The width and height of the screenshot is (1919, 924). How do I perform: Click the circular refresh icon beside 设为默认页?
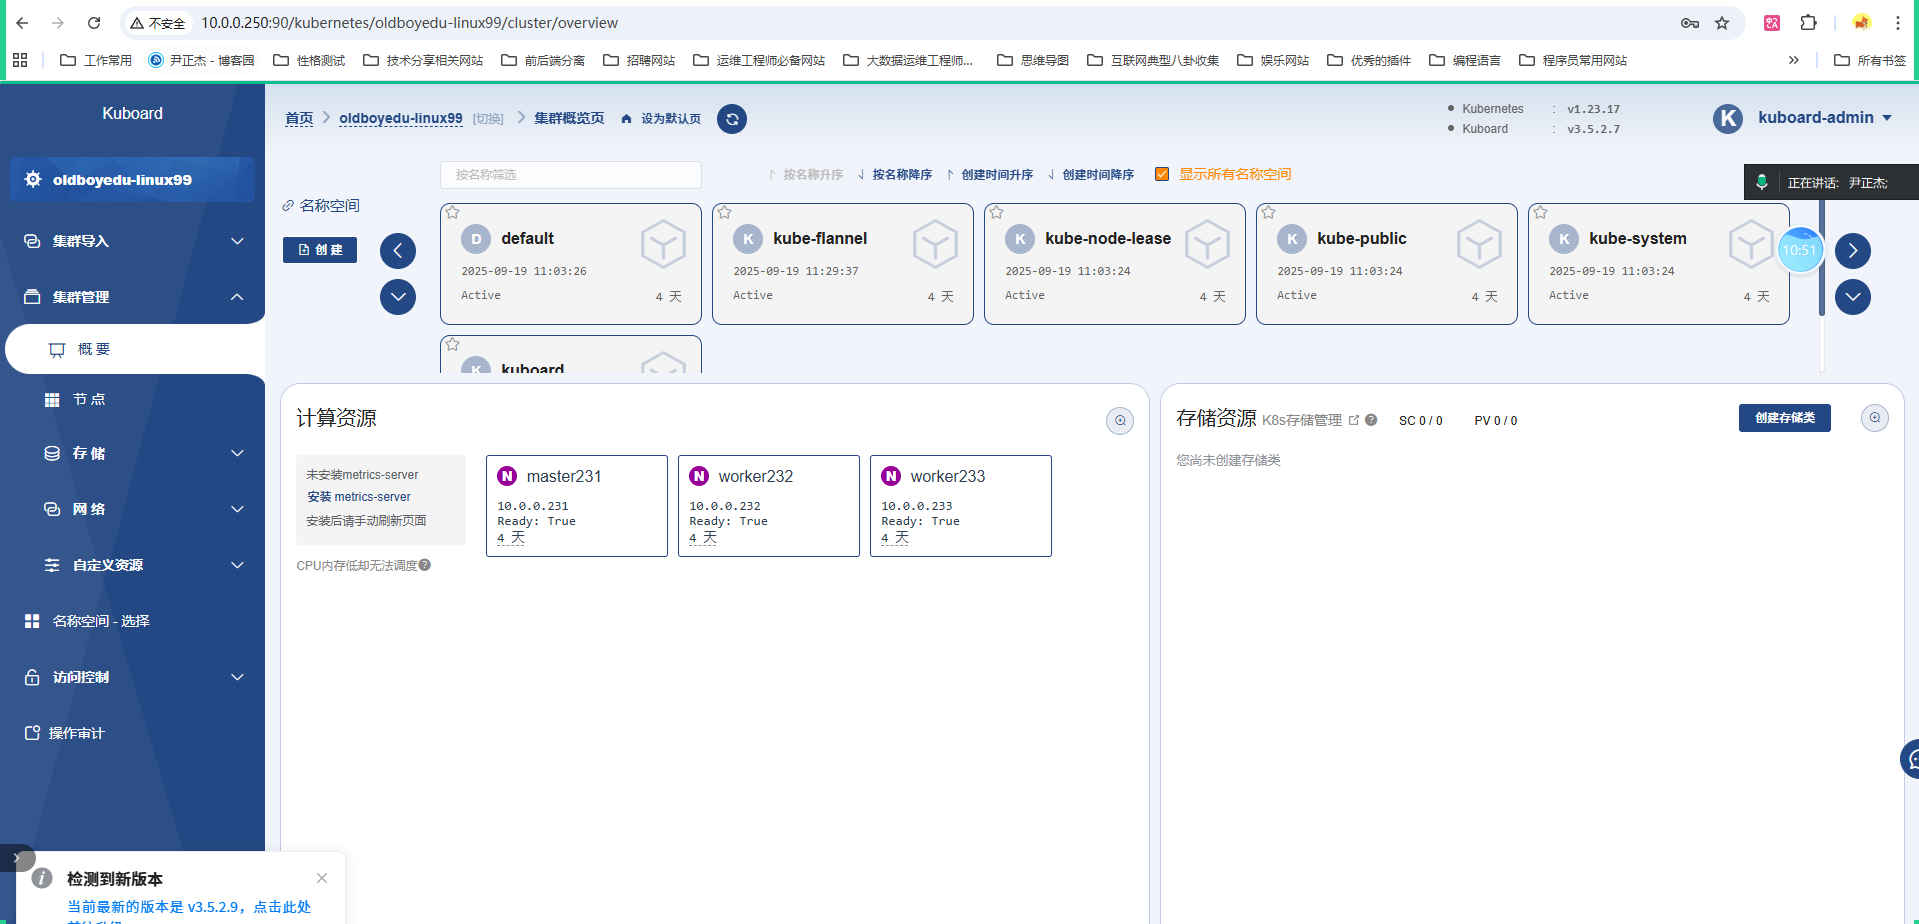pyautogui.click(x=732, y=119)
